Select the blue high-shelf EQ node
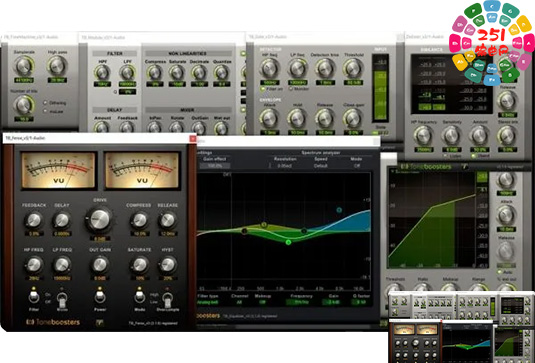Viewport: 535px width, 363px height. point(339,210)
